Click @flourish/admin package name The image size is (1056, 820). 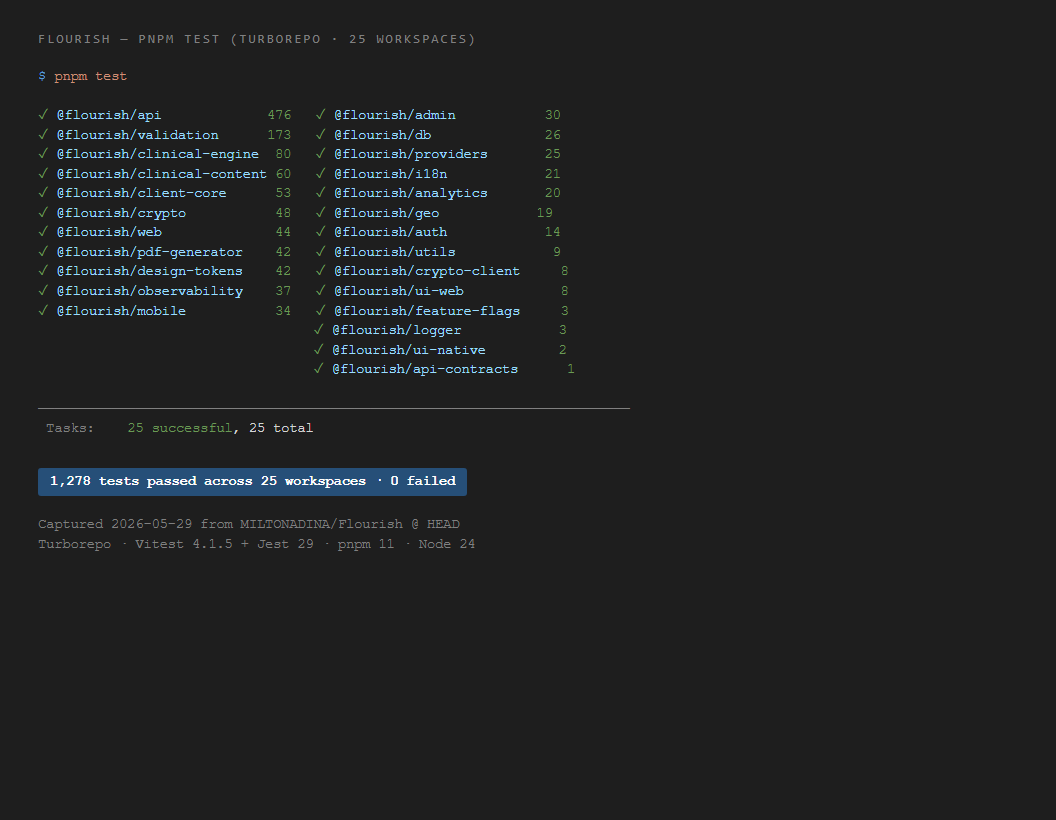tap(395, 115)
